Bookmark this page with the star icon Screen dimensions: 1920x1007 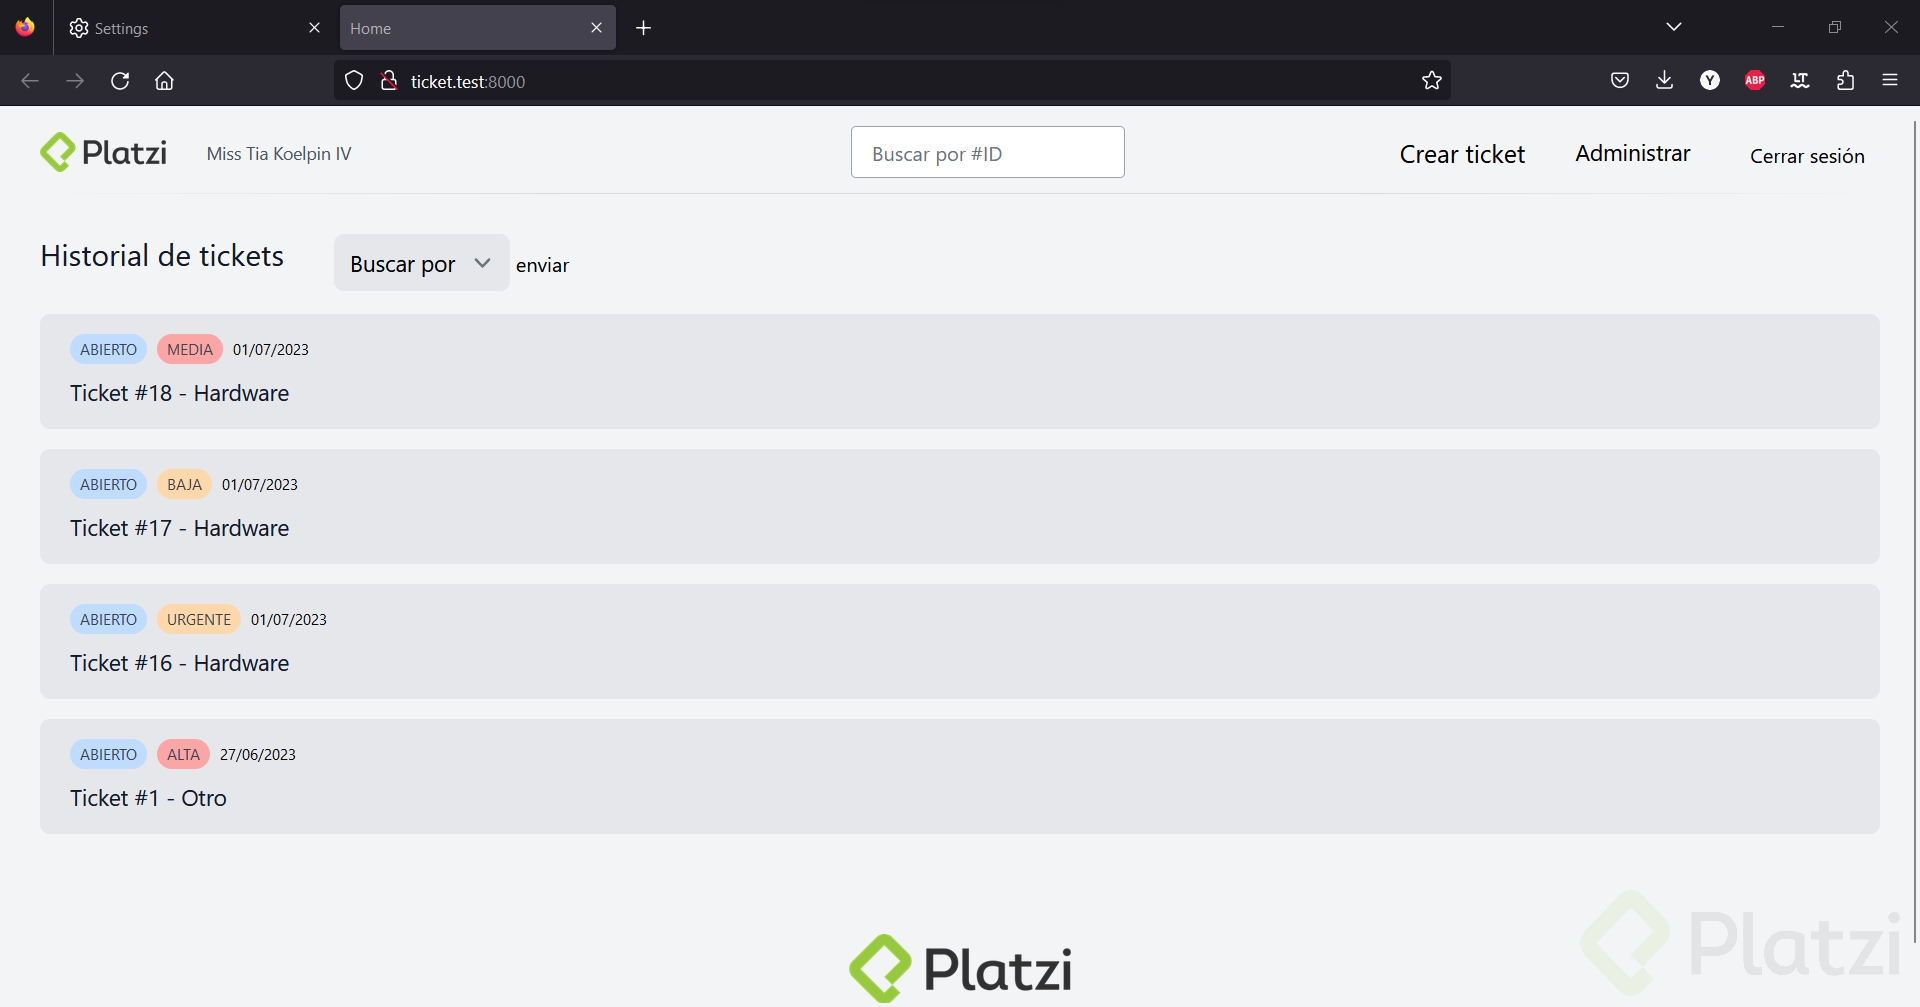1431,80
